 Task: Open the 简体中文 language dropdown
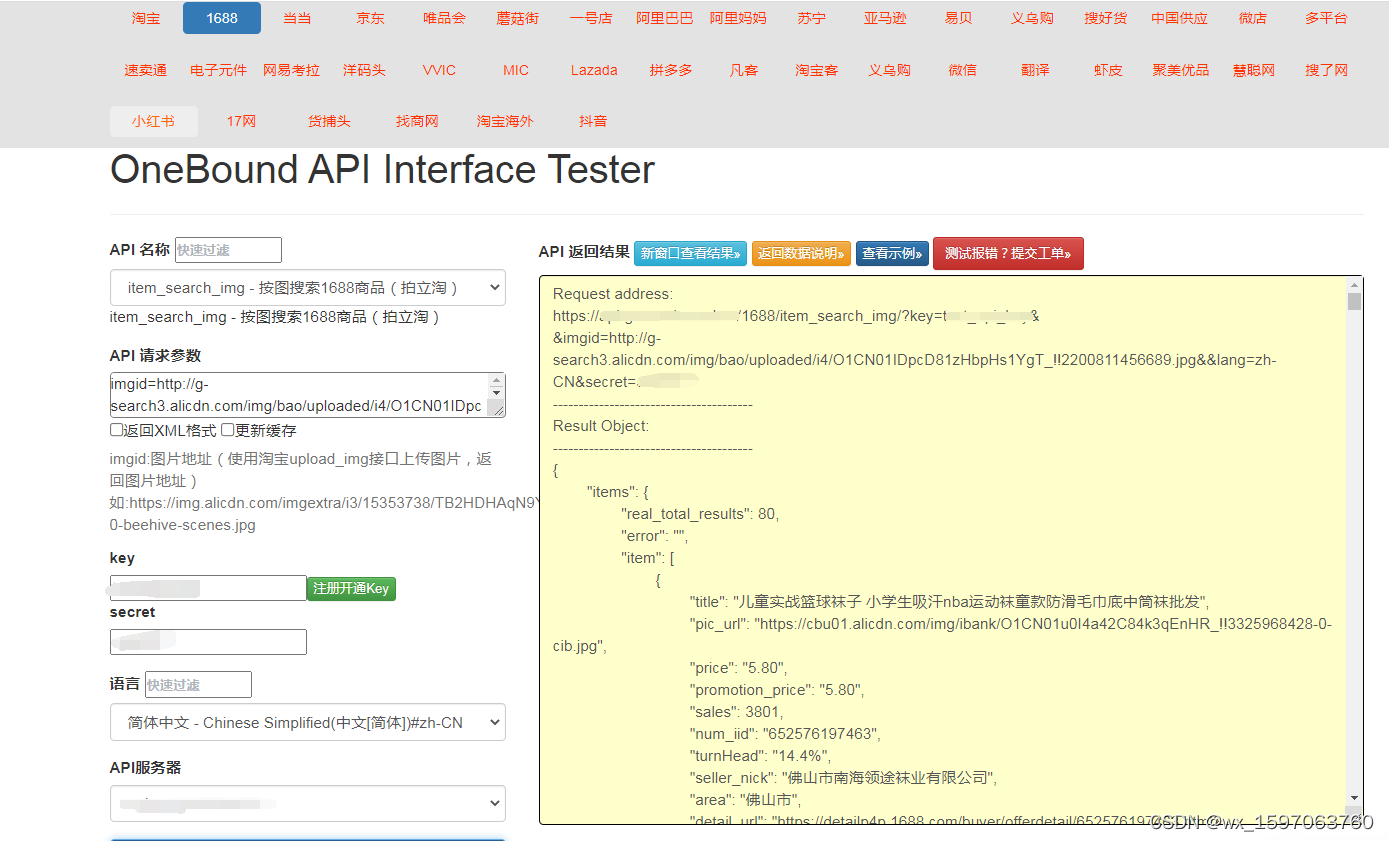(308, 722)
